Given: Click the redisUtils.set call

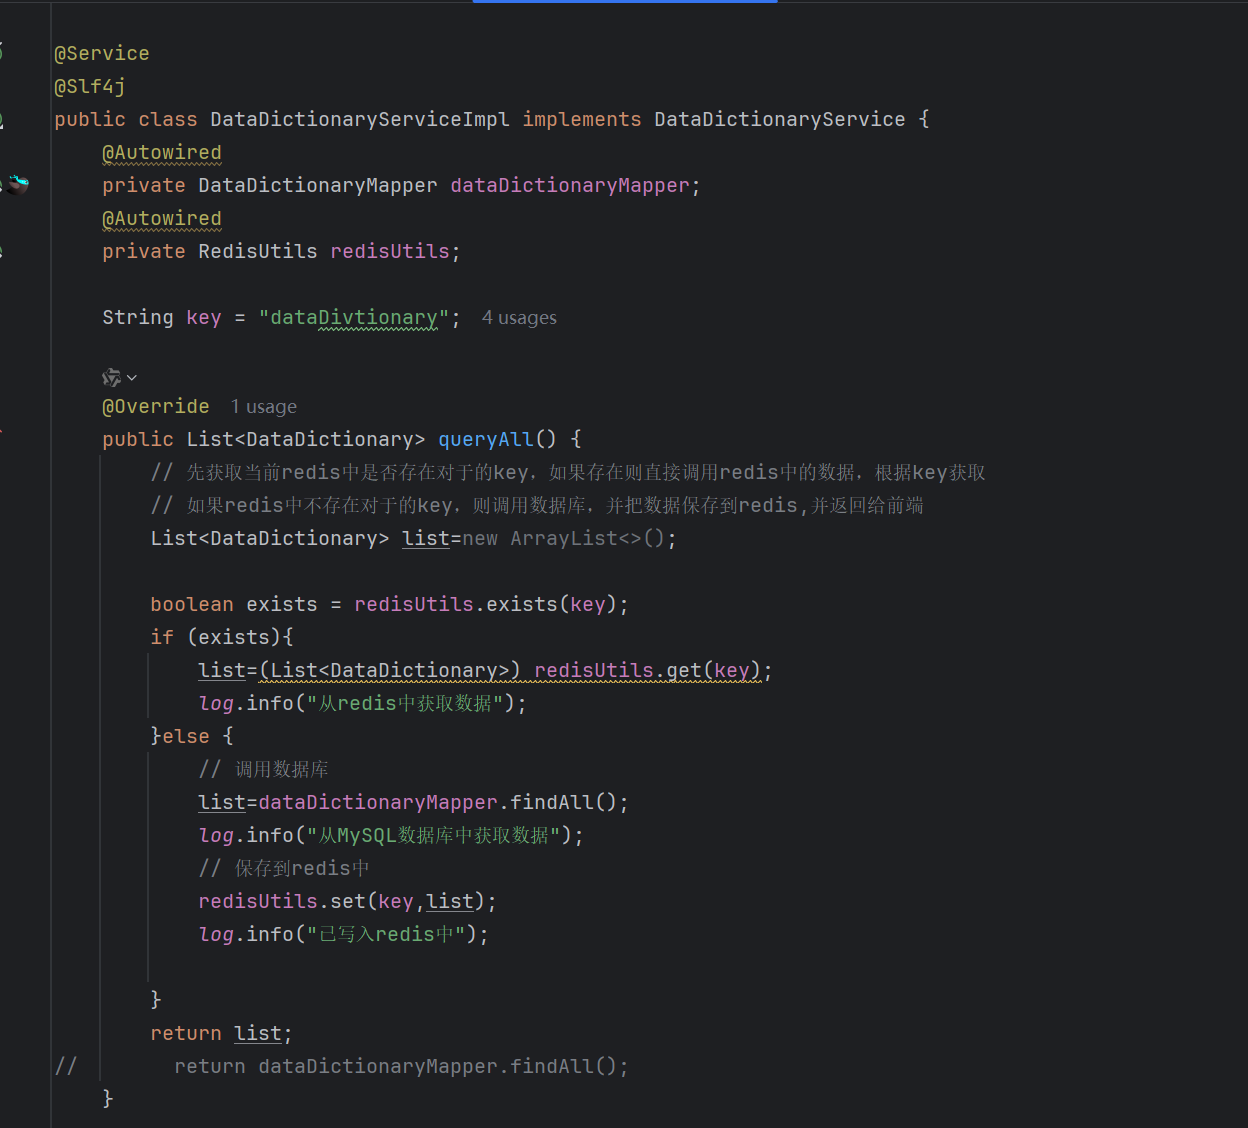Looking at the screenshot, I should click(x=347, y=901).
